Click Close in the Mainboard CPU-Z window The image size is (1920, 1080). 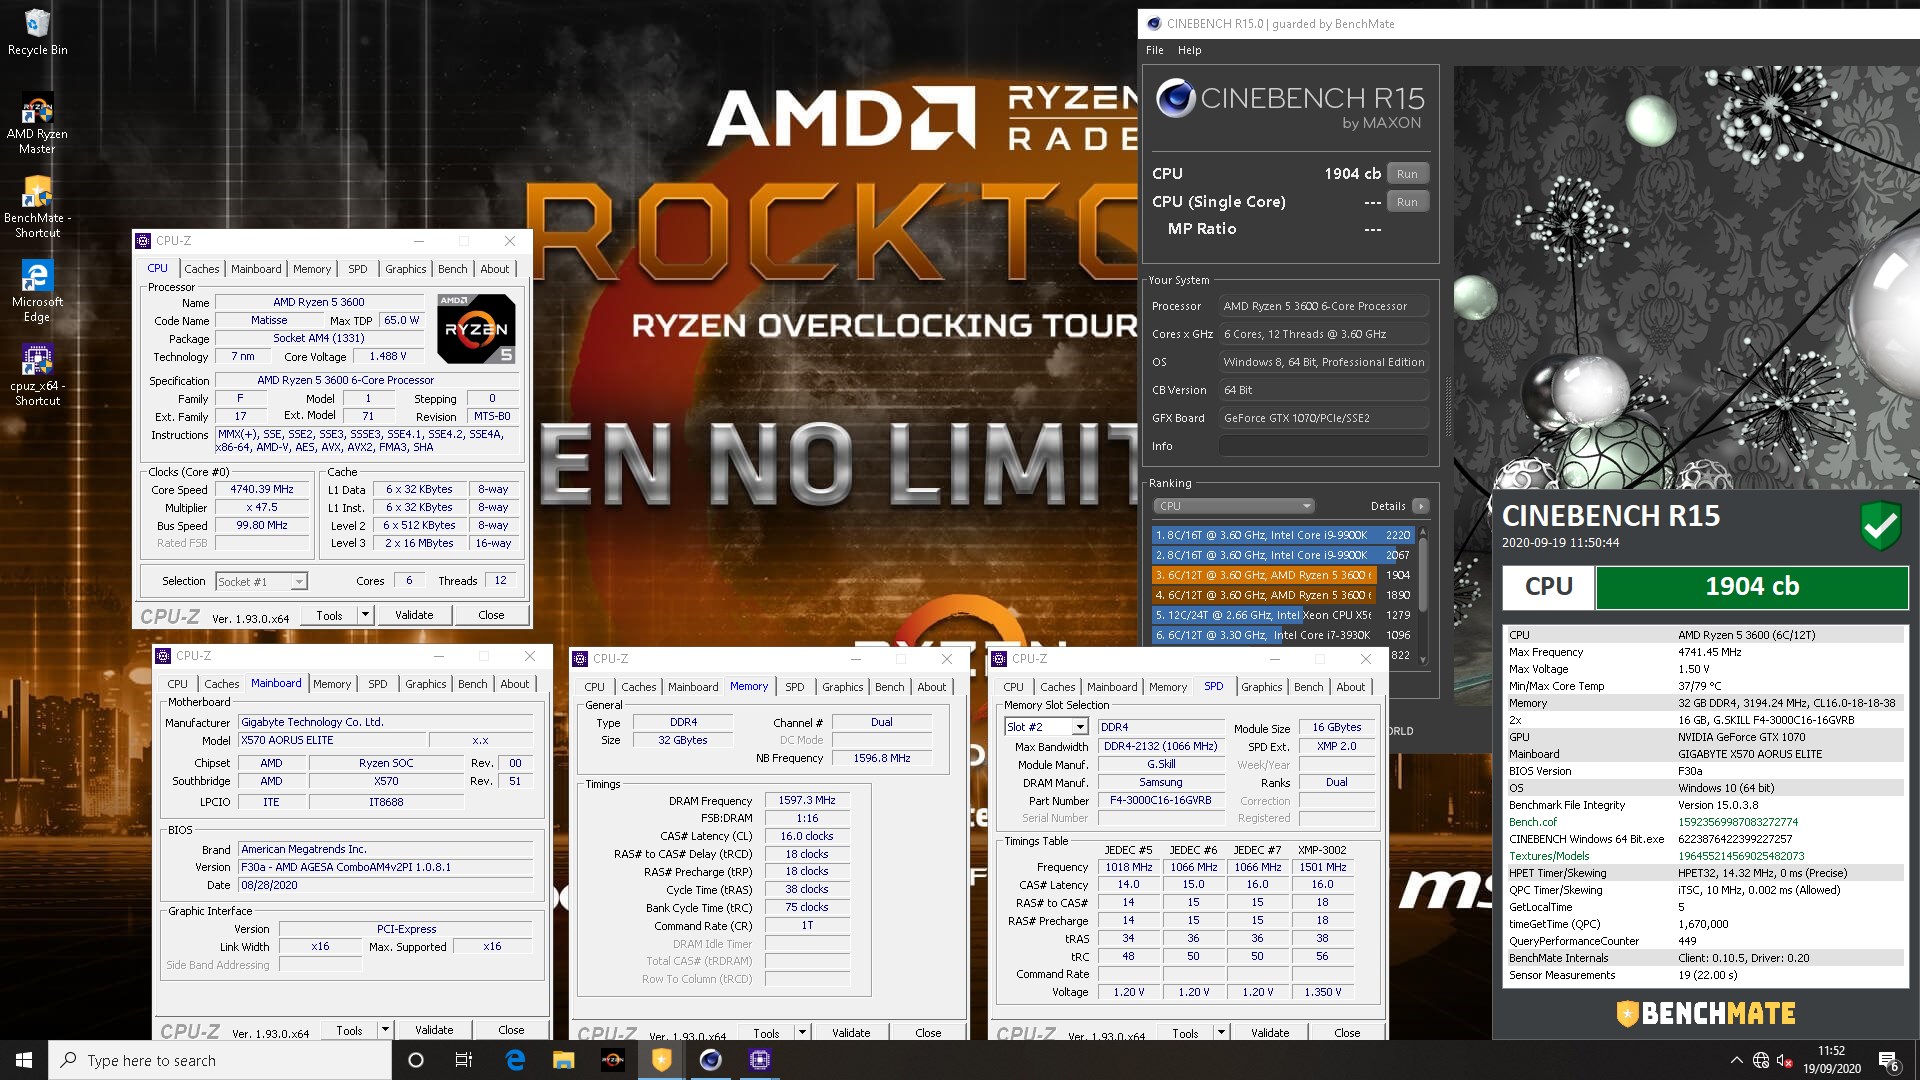click(511, 1030)
